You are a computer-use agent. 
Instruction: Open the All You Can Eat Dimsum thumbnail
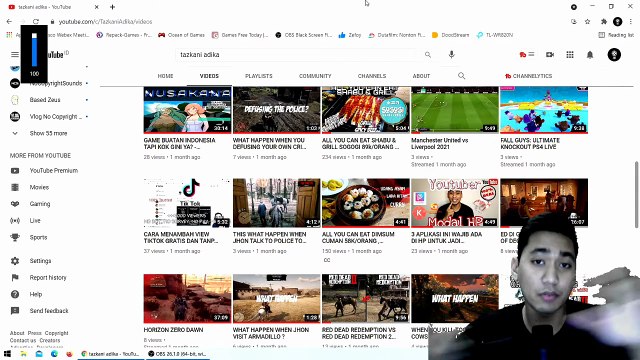pyautogui.click(x=366, y=203)
